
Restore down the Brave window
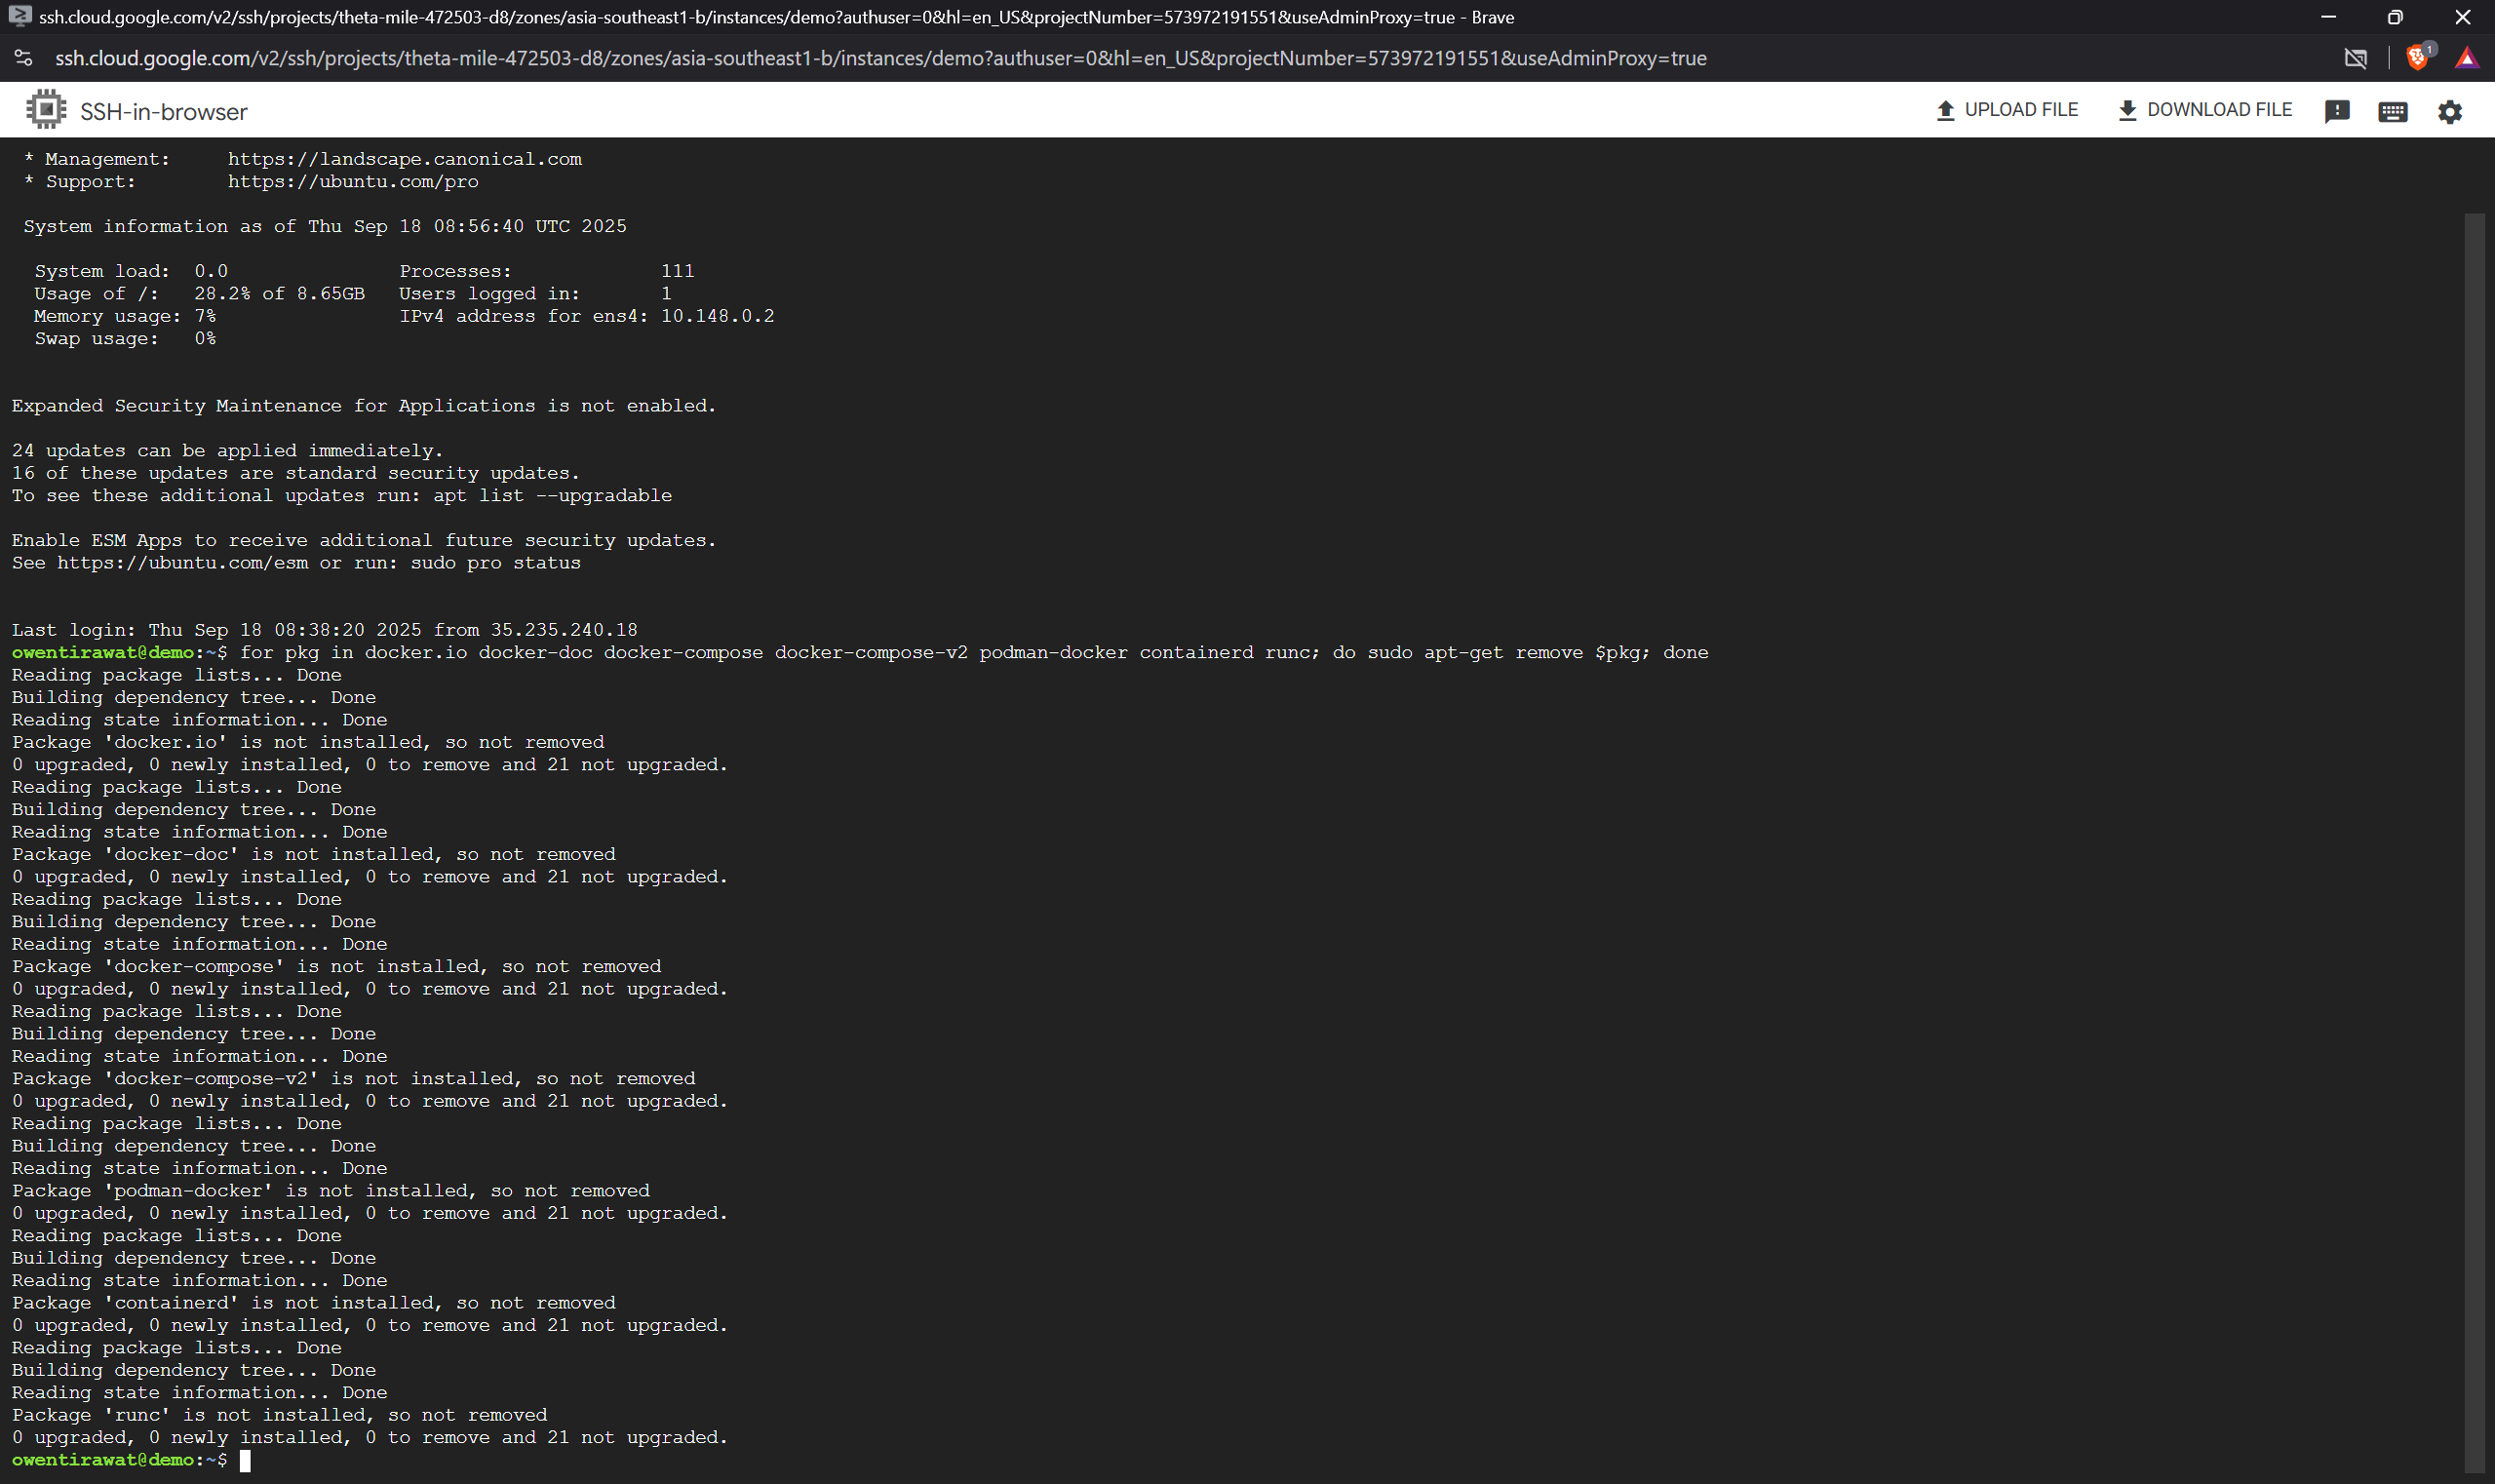click(x=2394, y=17)
